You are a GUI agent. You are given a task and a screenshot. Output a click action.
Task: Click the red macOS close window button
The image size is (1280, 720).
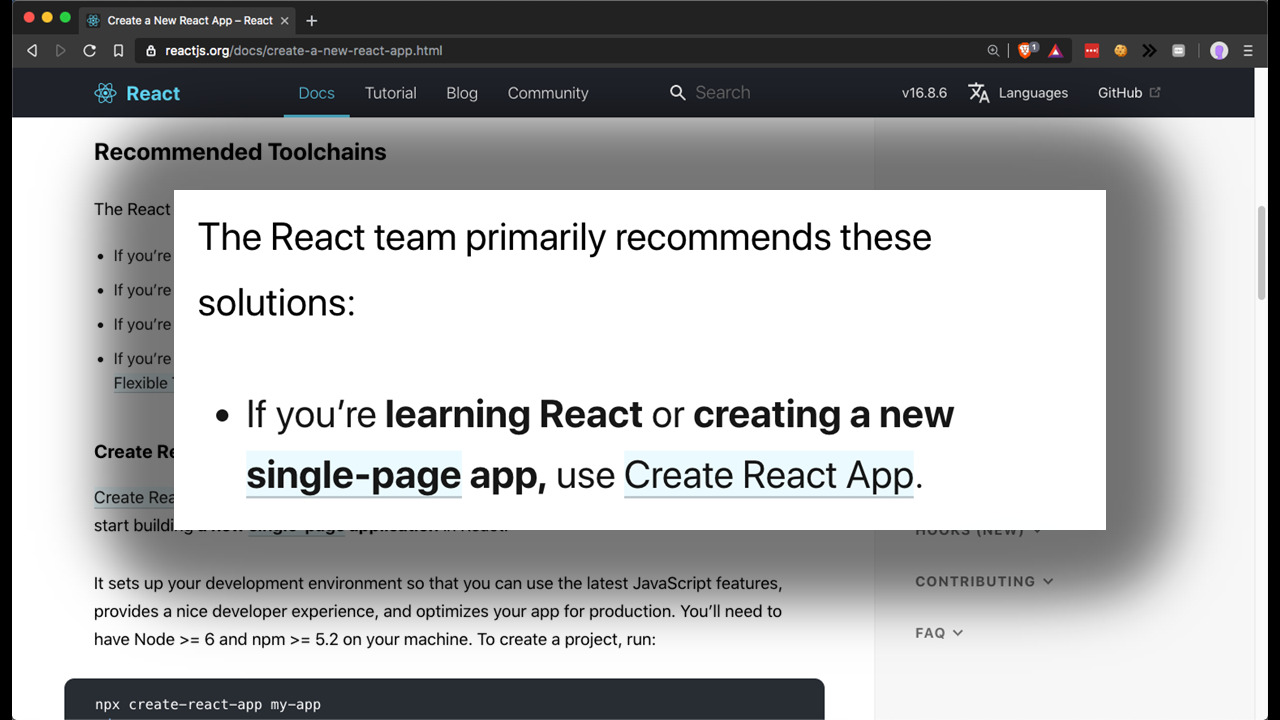click(28, 18)
